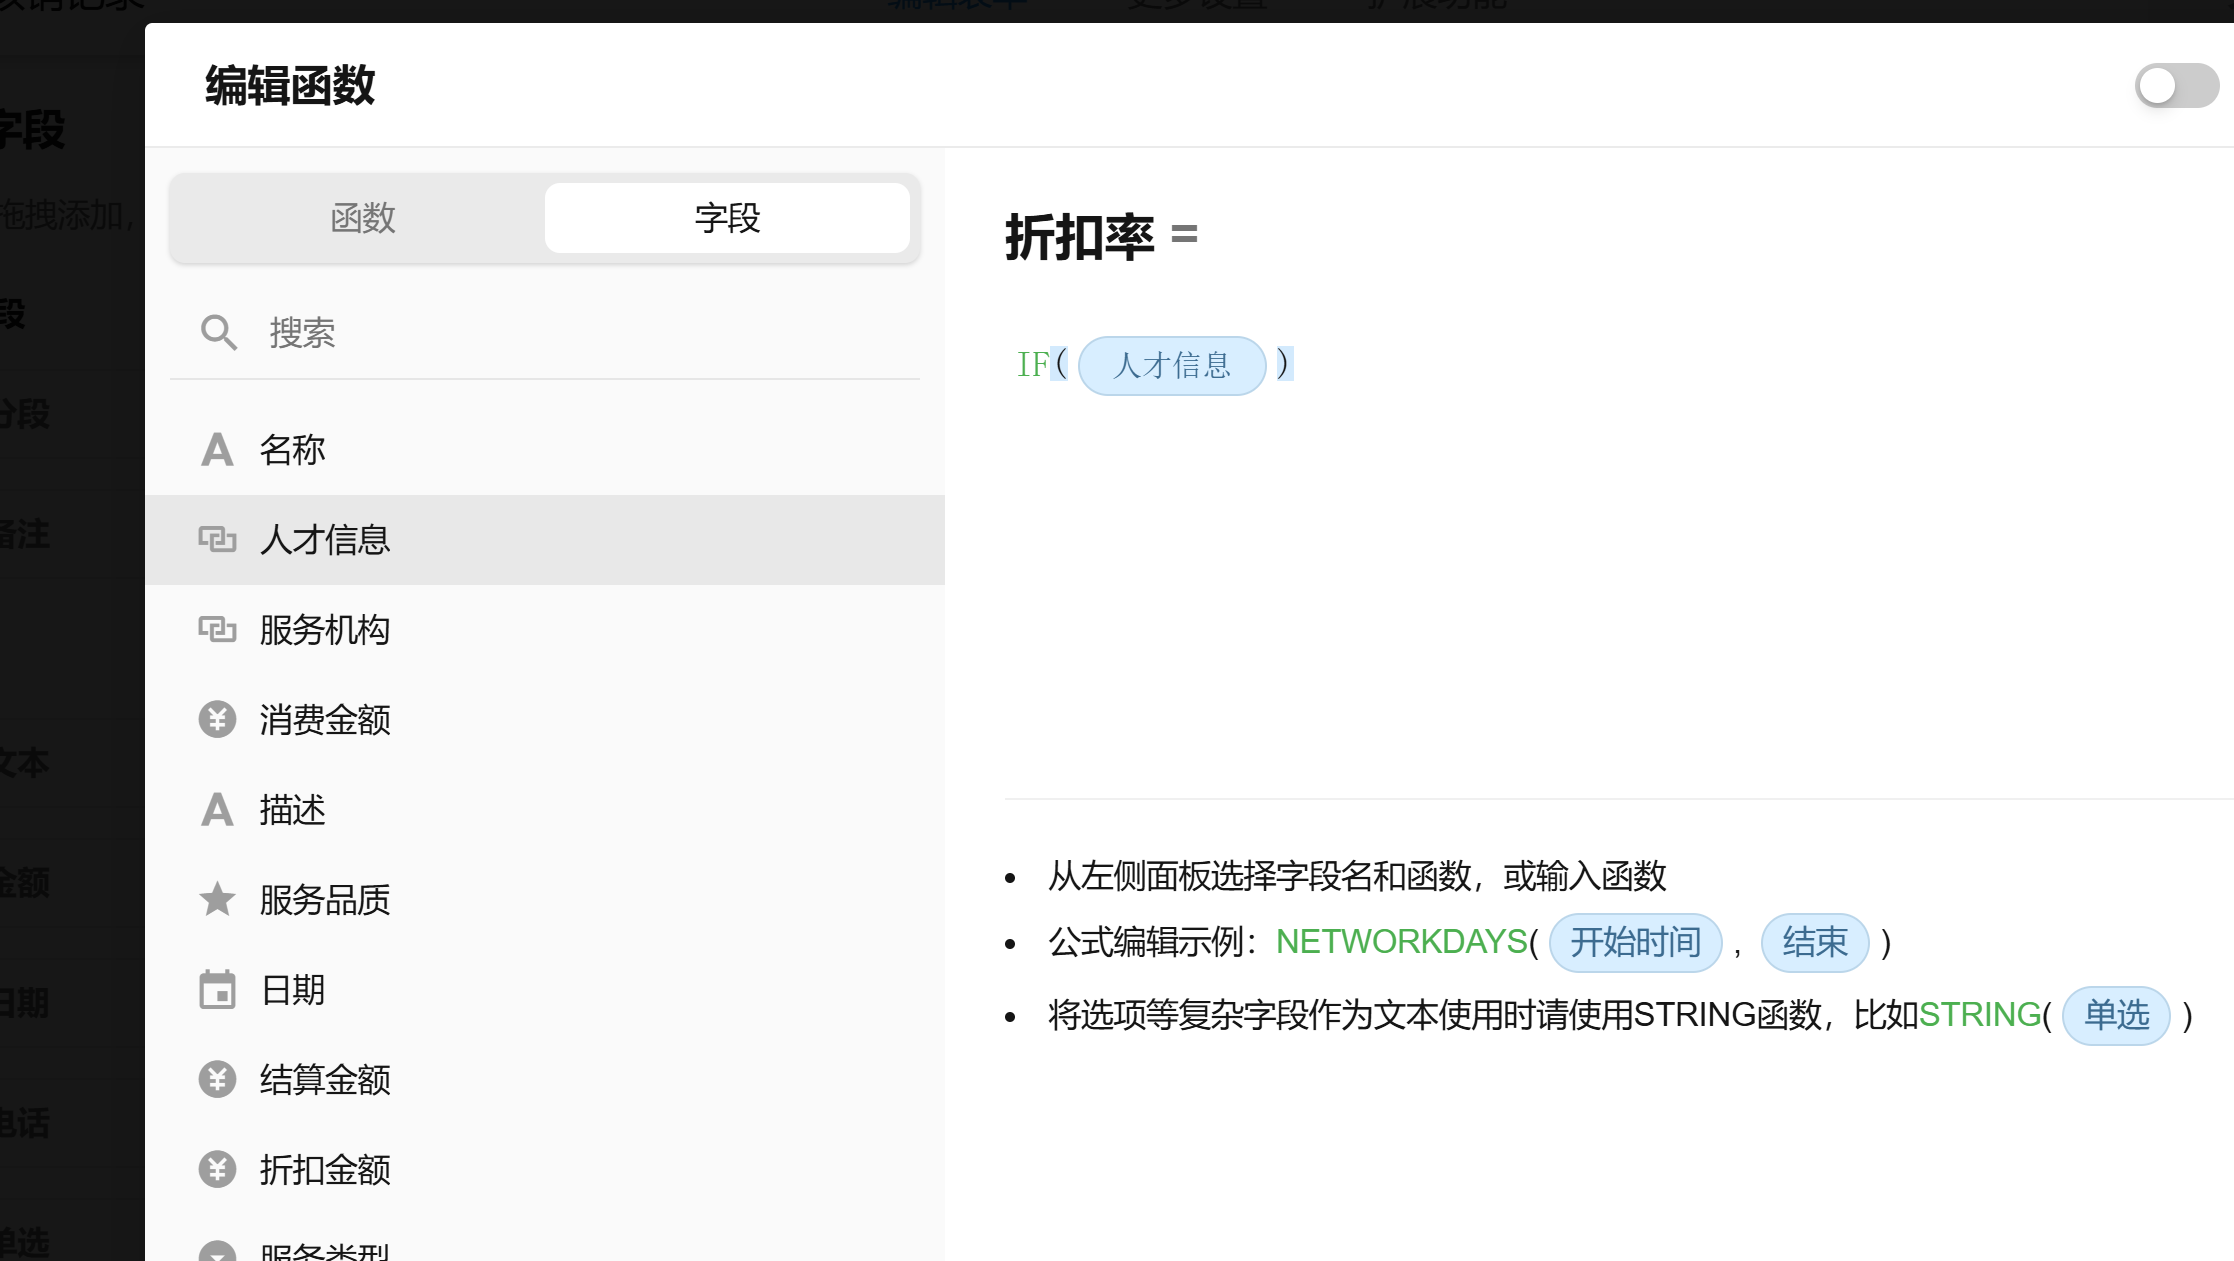Viewport: 2234px width, 1261px height.
Task: Click the star icon beside 服务品质
Action: 217,900
